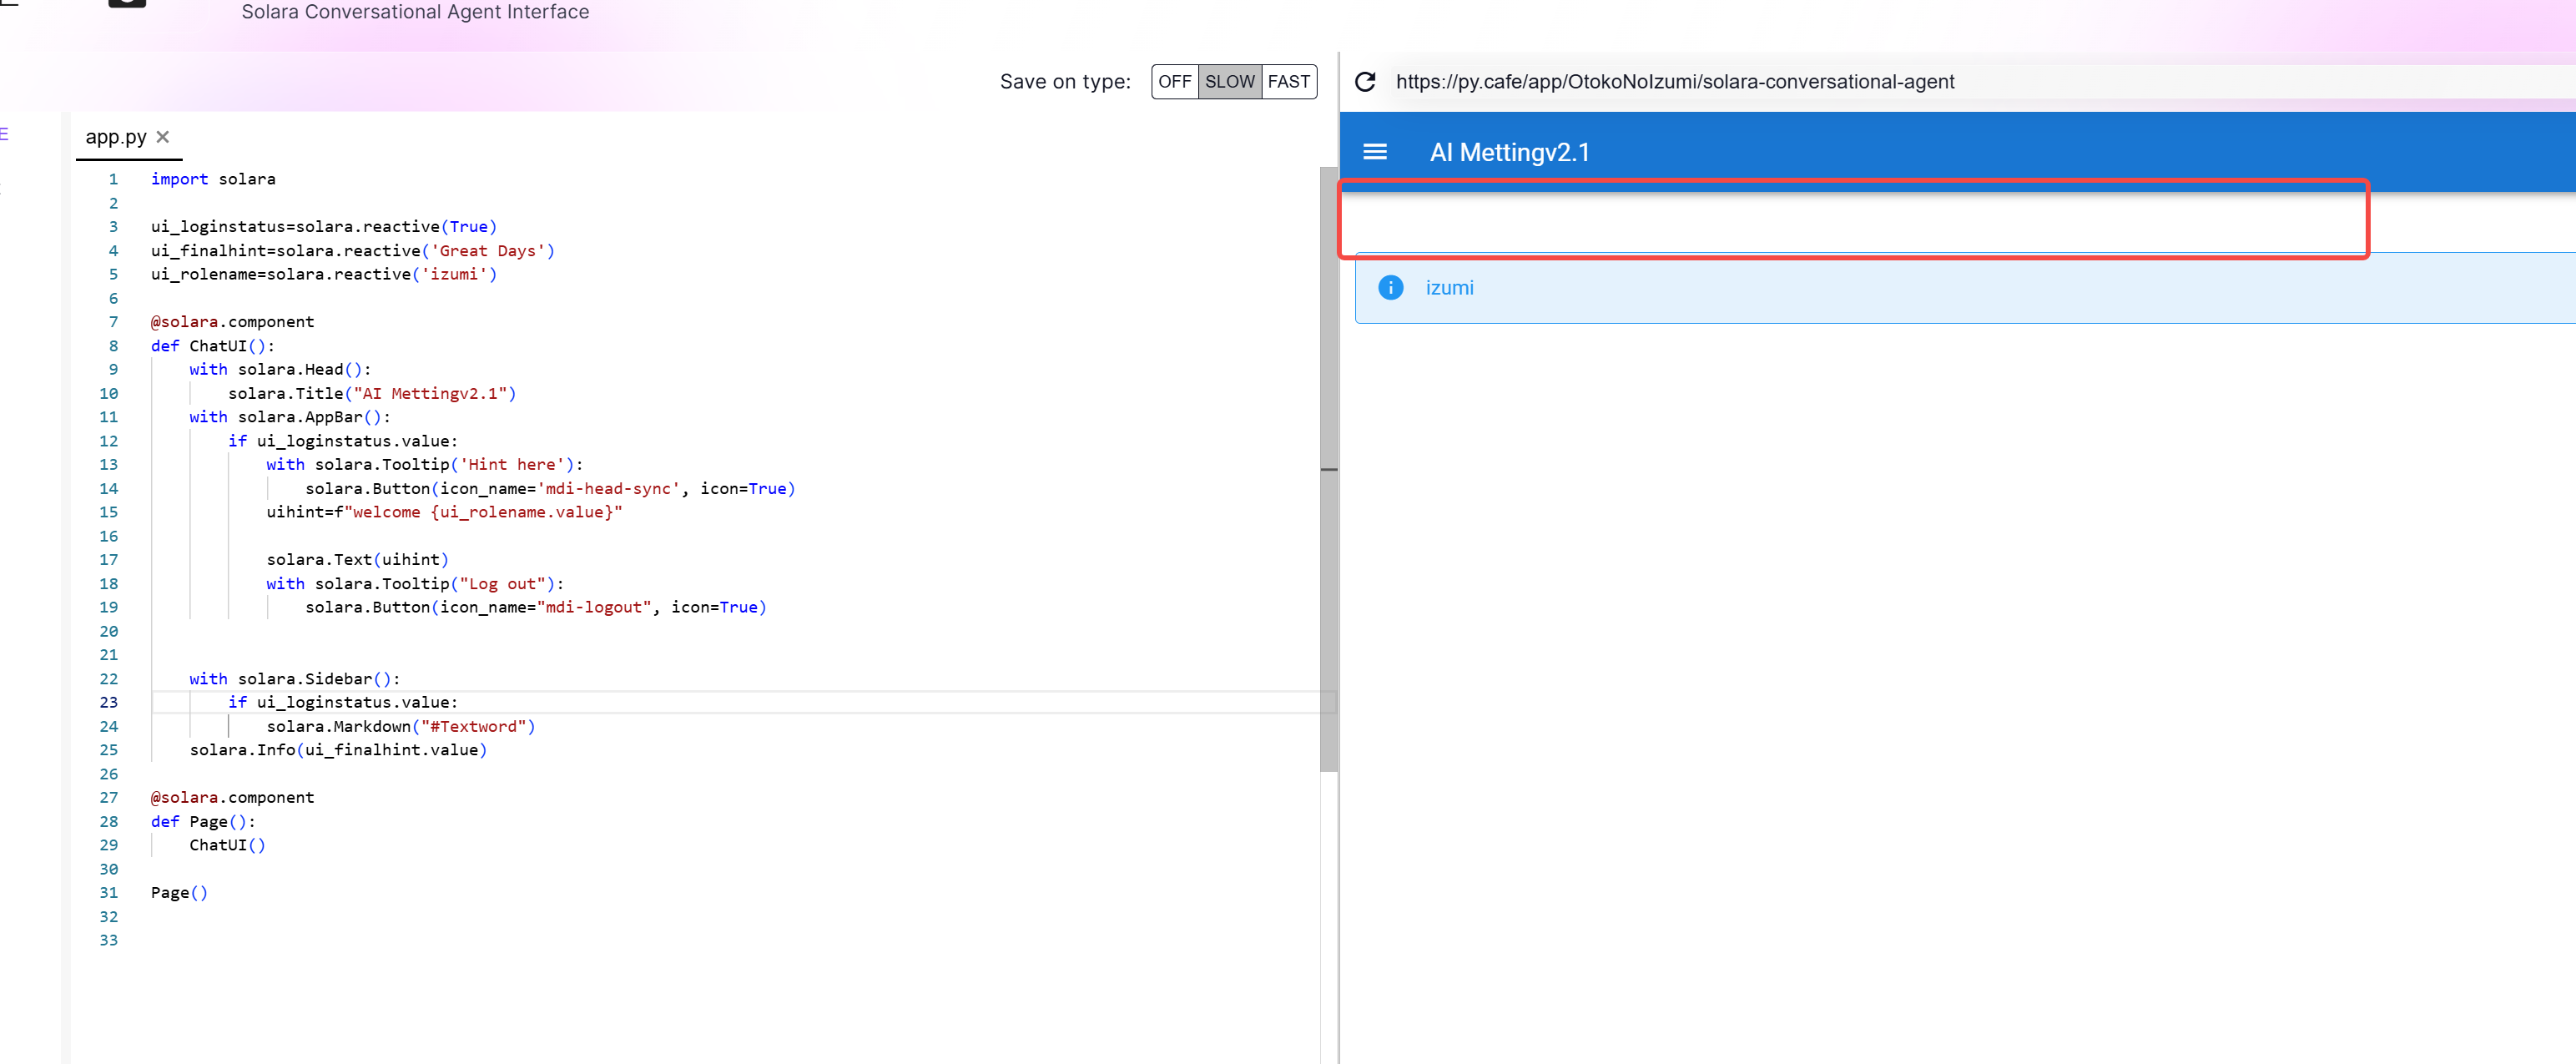This screenshot has width=2576, height=1064.
Task: Click the AI Mettingv2.1 app bar title
Action: tap(1510, 152)
